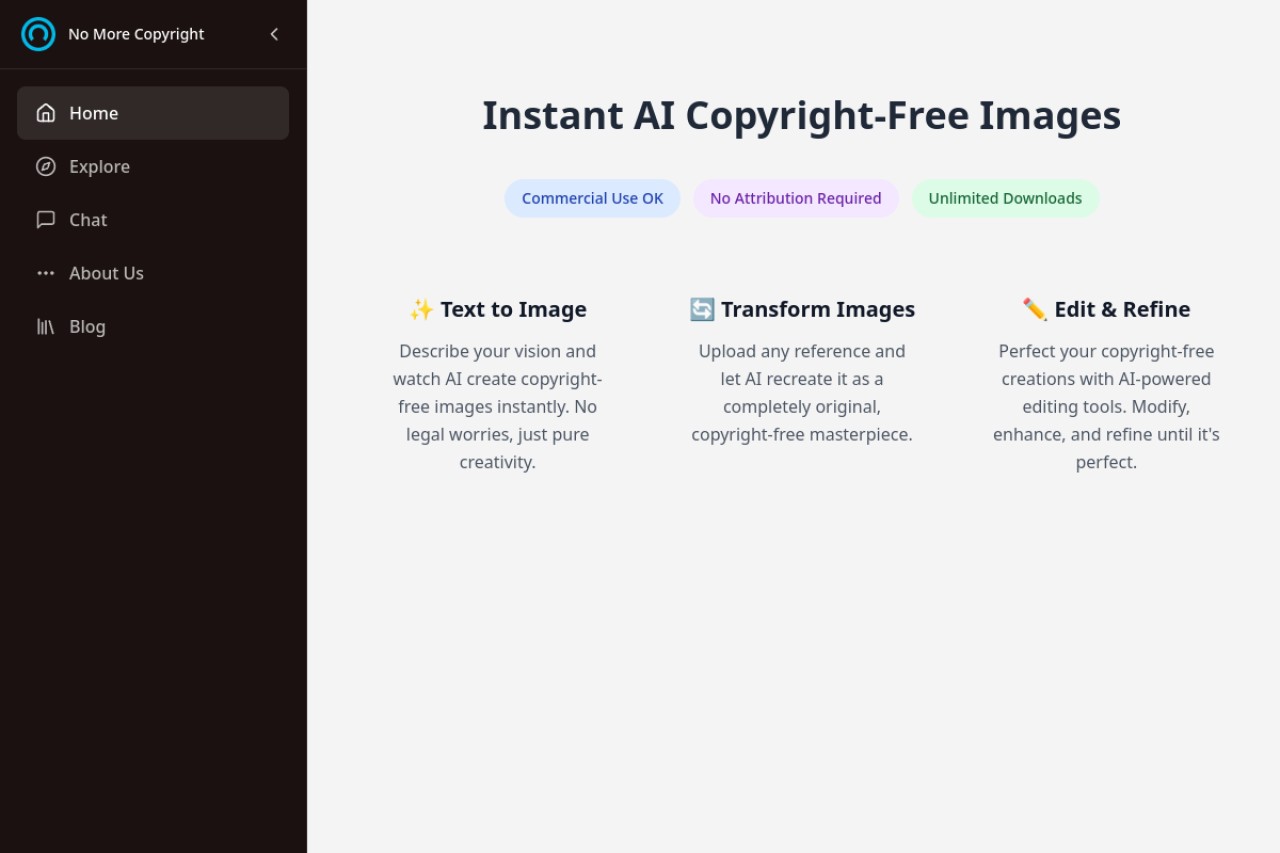Click the Home house icon
This screenshot has width=1280, height=853.
[46, 113]
